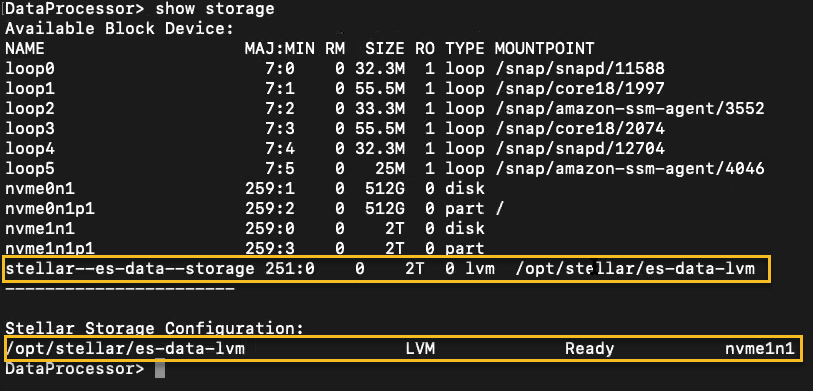Click mount point /snap/core18/1997
This screenshot has height=391, width=813.
pos(580,89)
